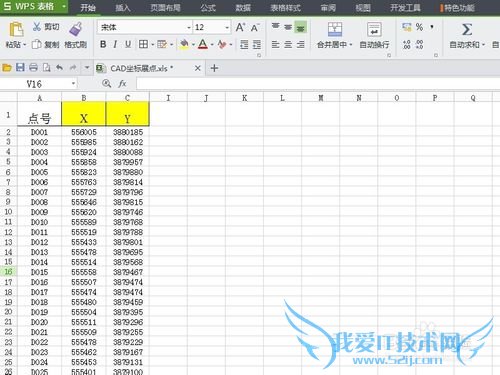Open fill color dropdown arrow
The height and width of the screenshot is (375, 500).
click(x=193, y=44)
